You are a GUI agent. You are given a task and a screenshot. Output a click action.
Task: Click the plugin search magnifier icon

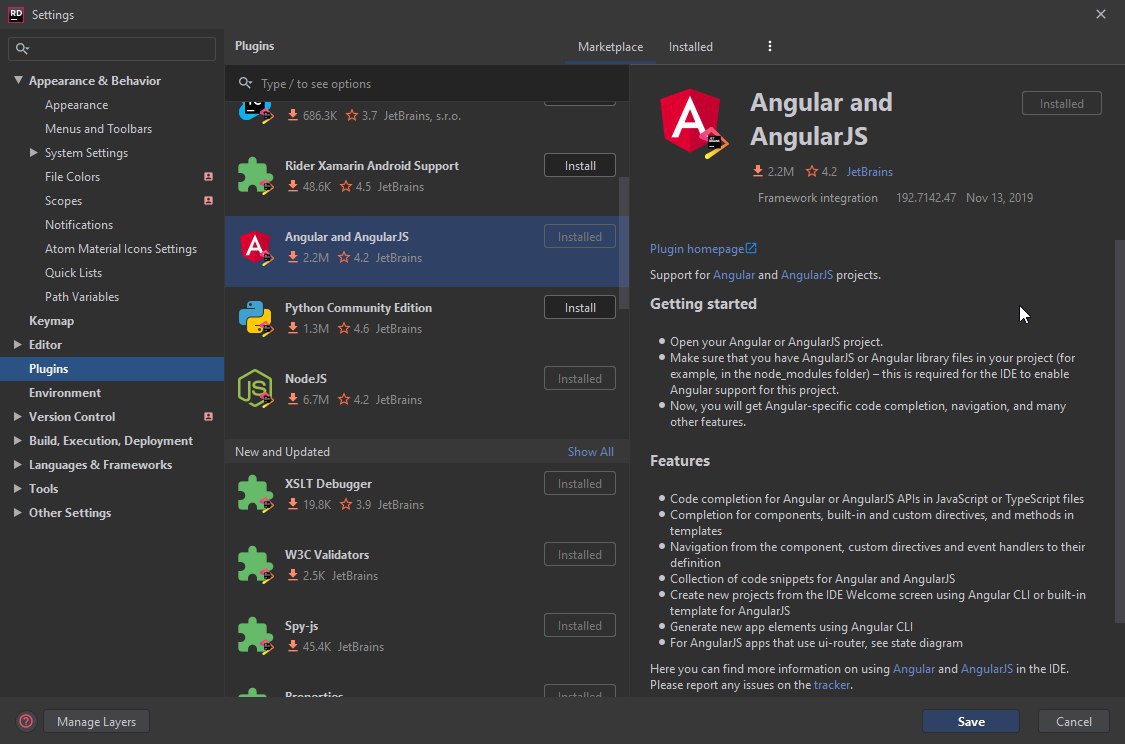tap(245, 83)
